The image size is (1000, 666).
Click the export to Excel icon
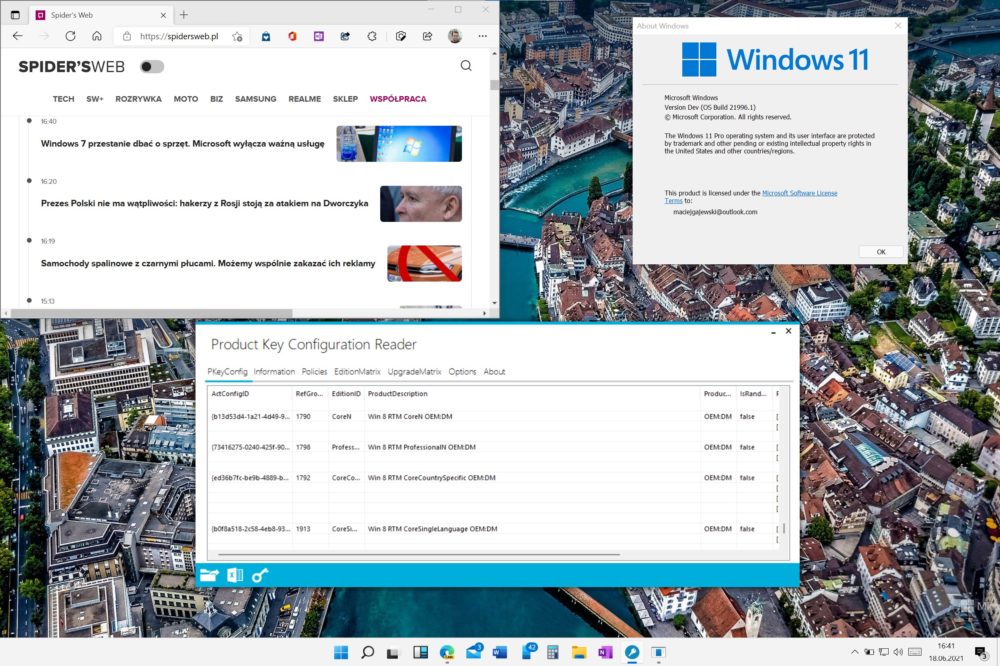[235, 575]
